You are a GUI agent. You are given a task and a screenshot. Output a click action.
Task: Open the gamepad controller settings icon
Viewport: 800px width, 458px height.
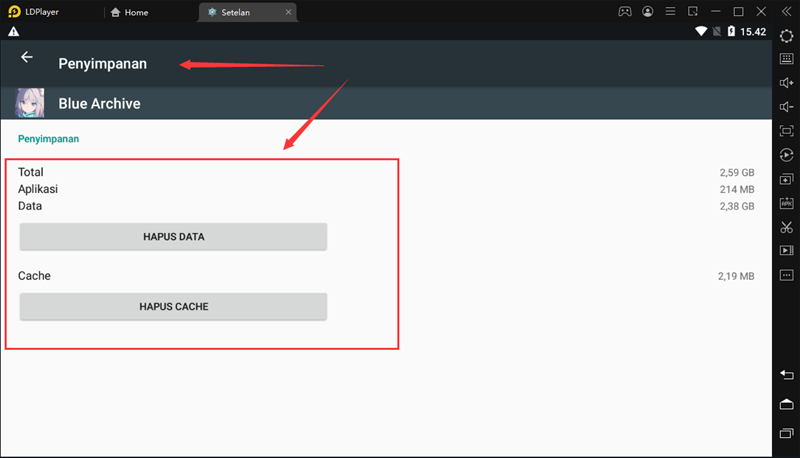tap(625, 11)
